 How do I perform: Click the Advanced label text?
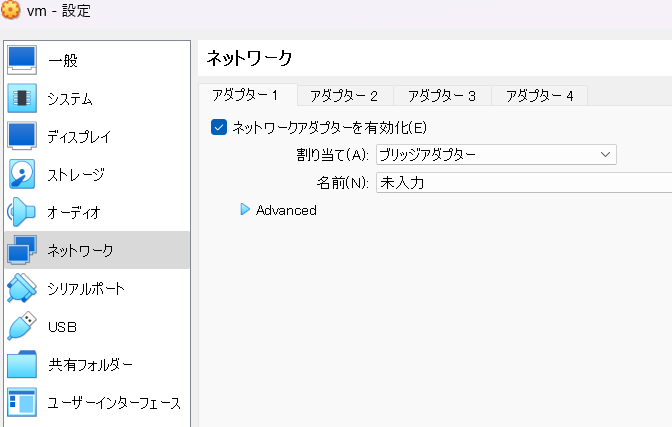click(286, 210)
